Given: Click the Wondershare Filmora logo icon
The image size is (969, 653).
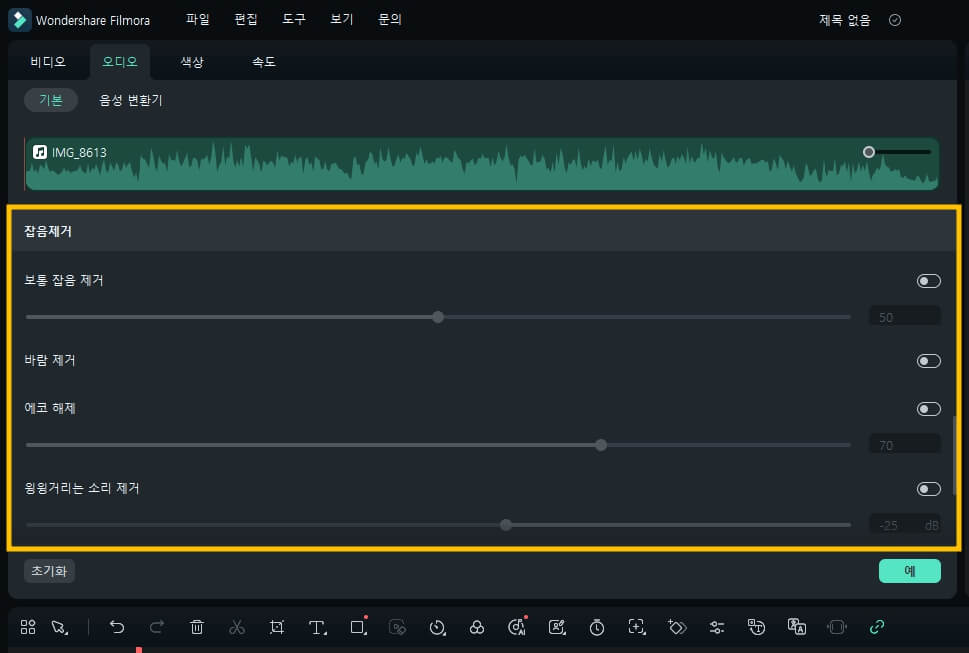Looking at the screenshot, I should [x=19, y=20].
